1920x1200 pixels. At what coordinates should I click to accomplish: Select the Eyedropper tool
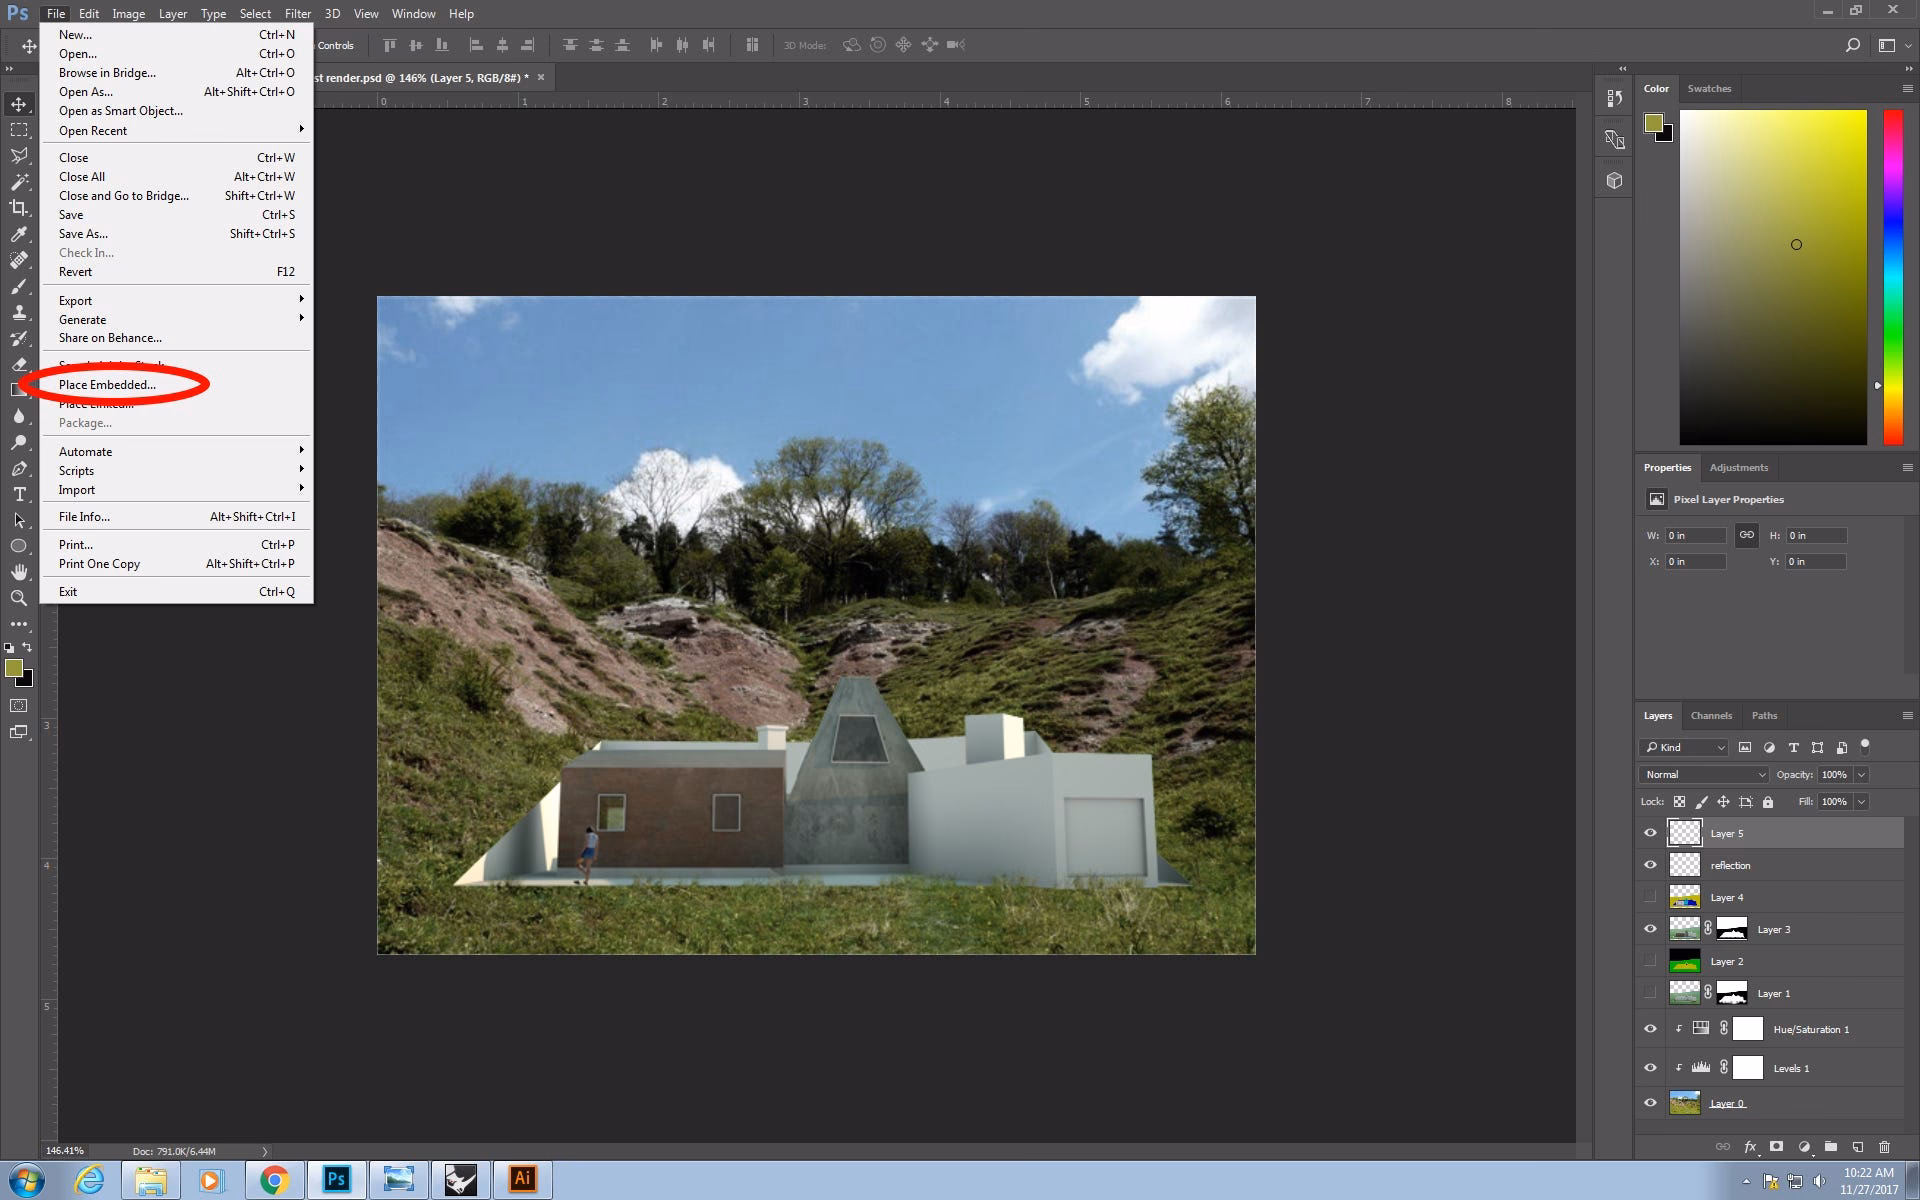pos(19,234)
